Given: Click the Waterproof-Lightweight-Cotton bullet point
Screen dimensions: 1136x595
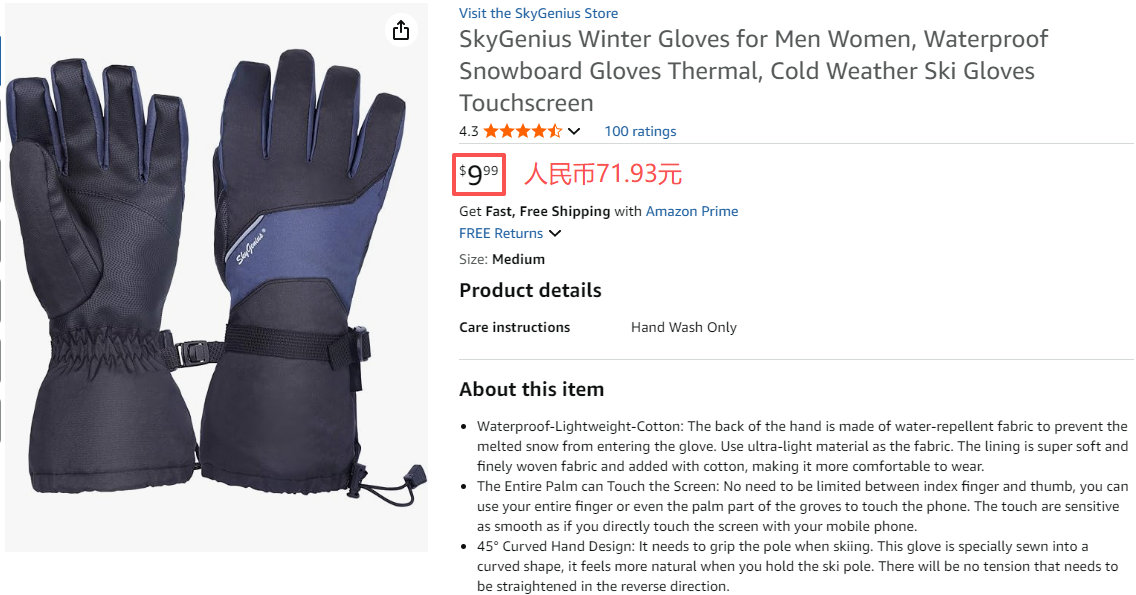Looking at the screenshot, I should pyautogui.click(x=802, y=446).
